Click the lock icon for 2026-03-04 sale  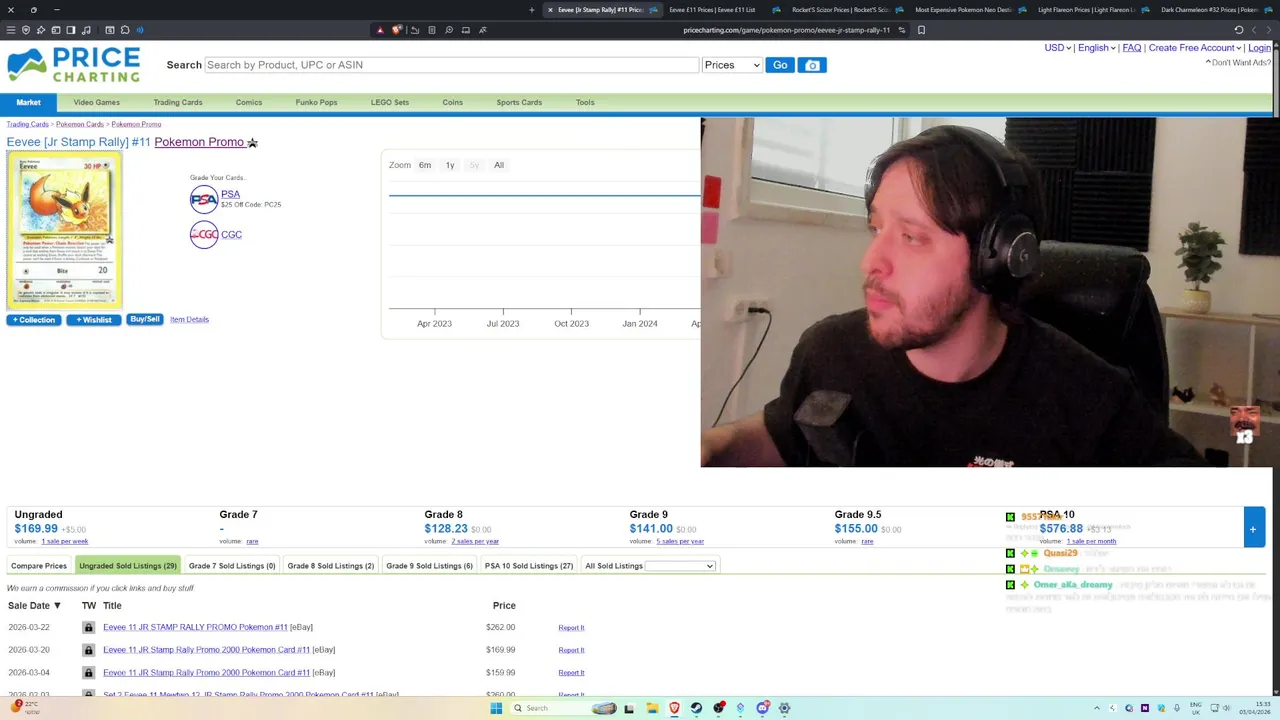tap(88, 673)
